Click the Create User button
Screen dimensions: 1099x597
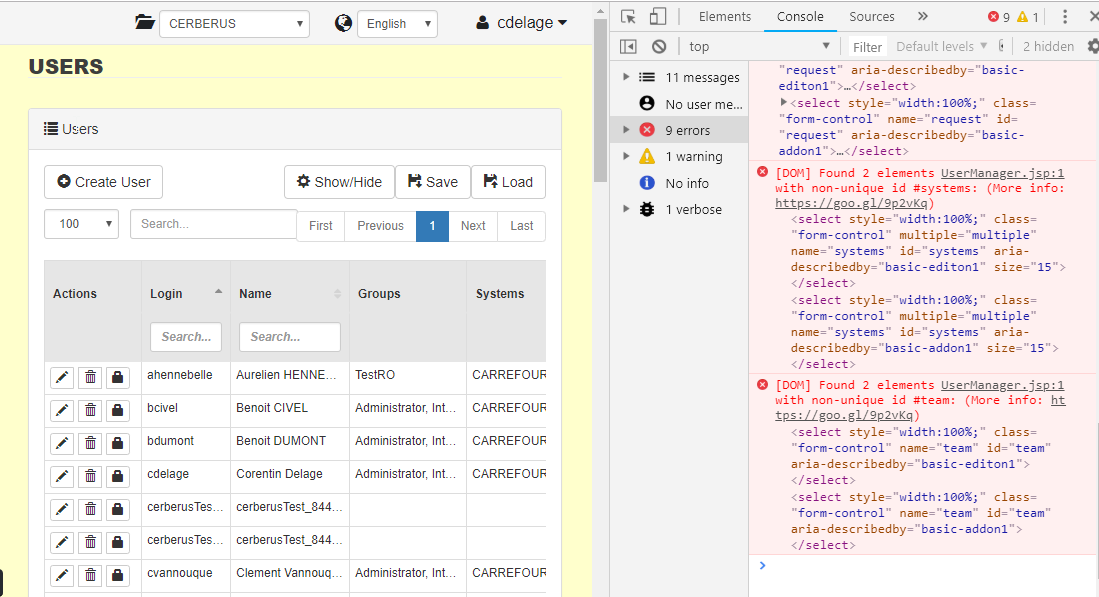tap(103, 182)
